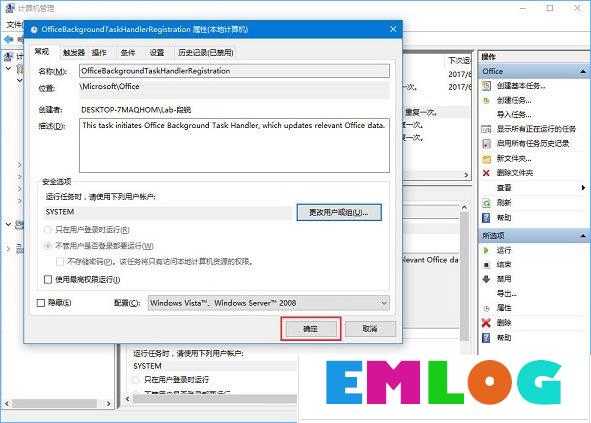591x423 pixels.
Task: Switch to the 常规 tab
Action: click(42, 52)
